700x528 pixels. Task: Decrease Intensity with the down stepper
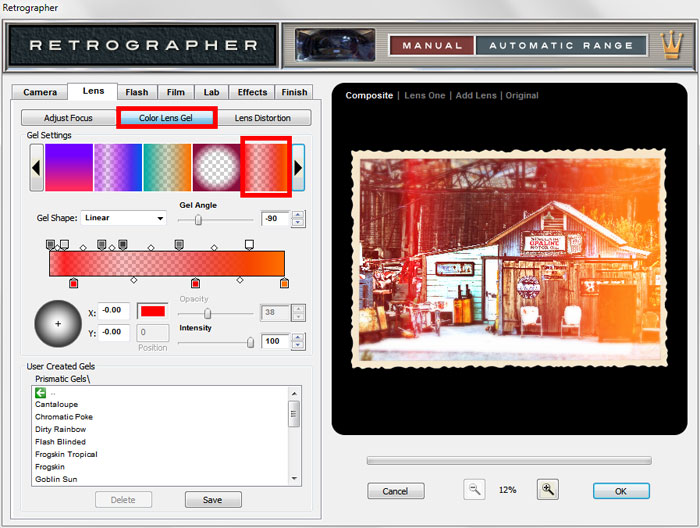coord(298,345)
